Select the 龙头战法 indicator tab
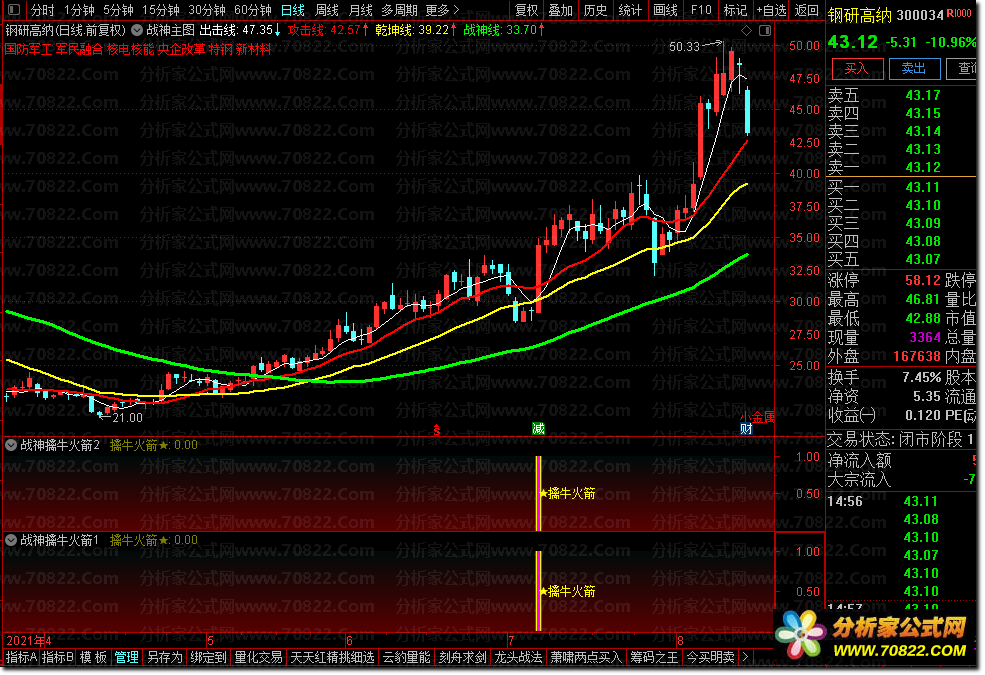 [x=518, y=657]
